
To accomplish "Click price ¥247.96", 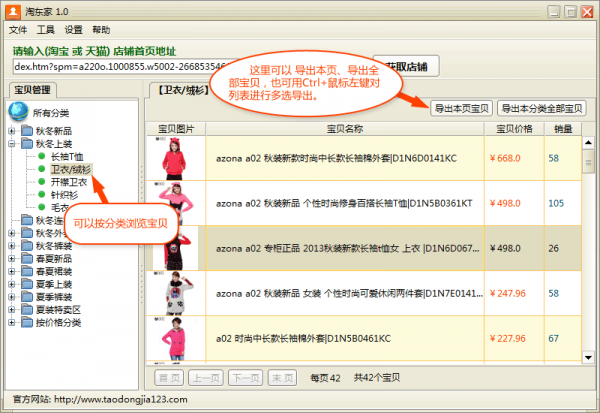I will pyautogui.click(x=508, y=294).
